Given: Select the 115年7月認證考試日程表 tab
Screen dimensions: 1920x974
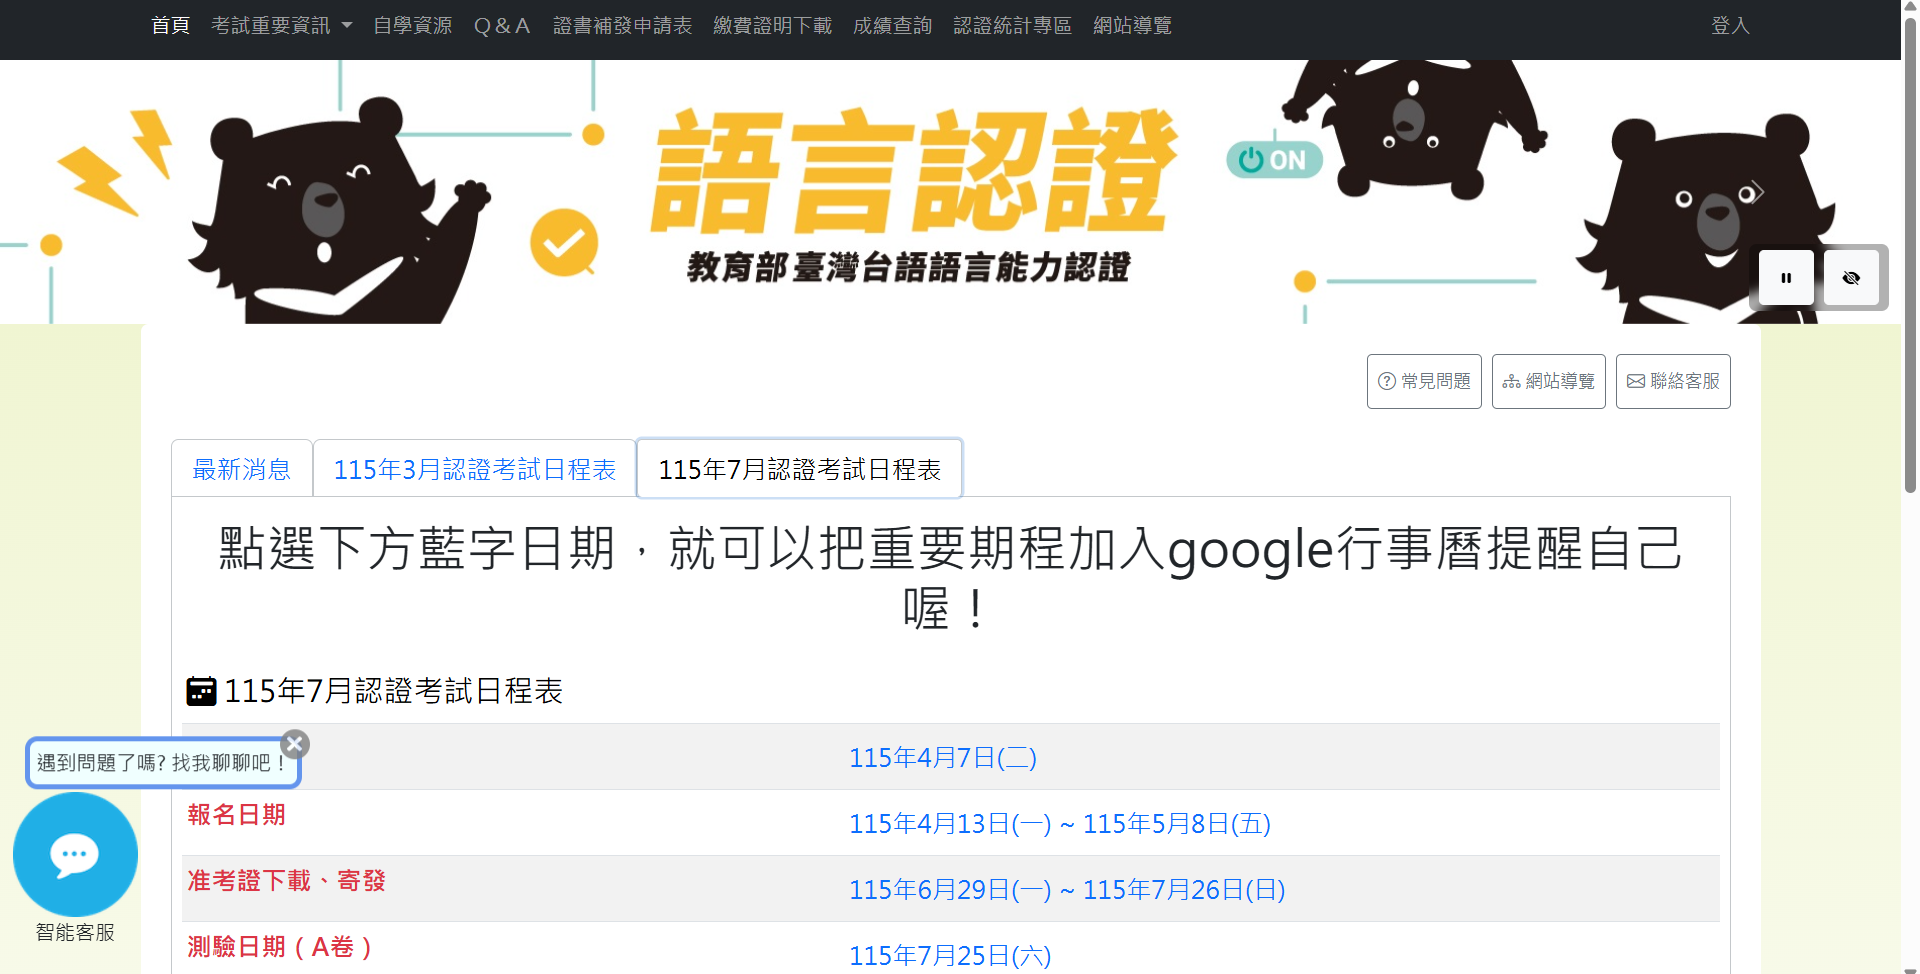Looking at the screenshot, I should pyautogui.click(x=800, y=469).
